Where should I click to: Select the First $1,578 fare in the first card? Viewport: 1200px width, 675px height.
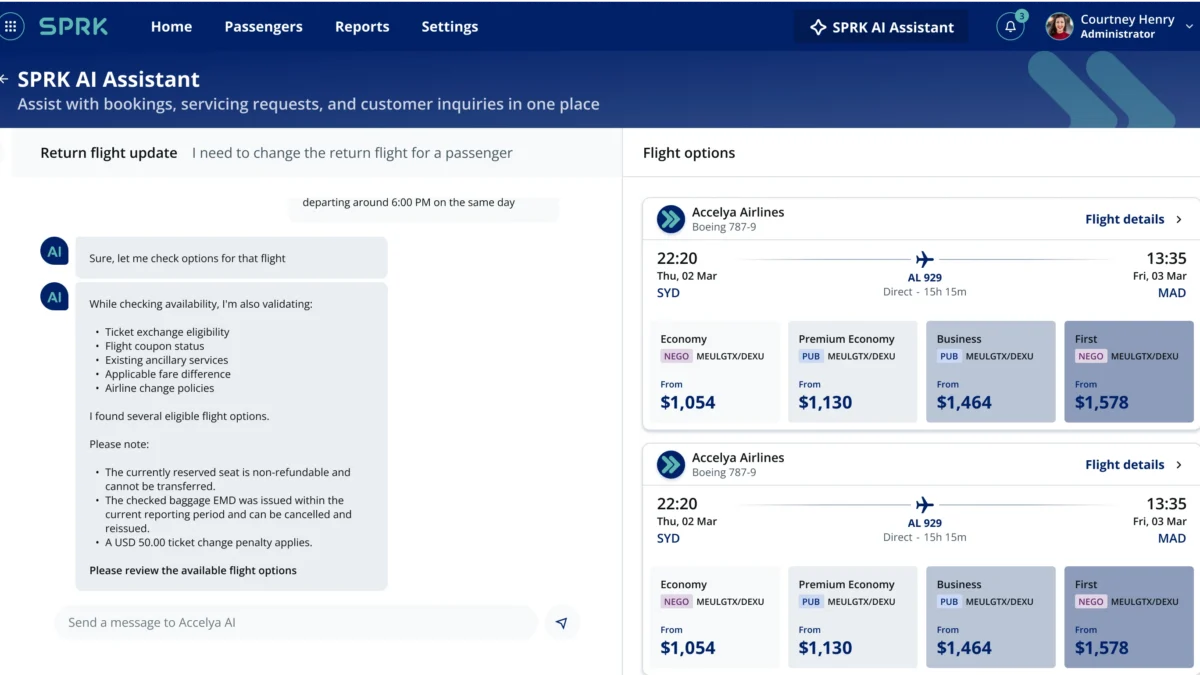[x=1129, y=371]
